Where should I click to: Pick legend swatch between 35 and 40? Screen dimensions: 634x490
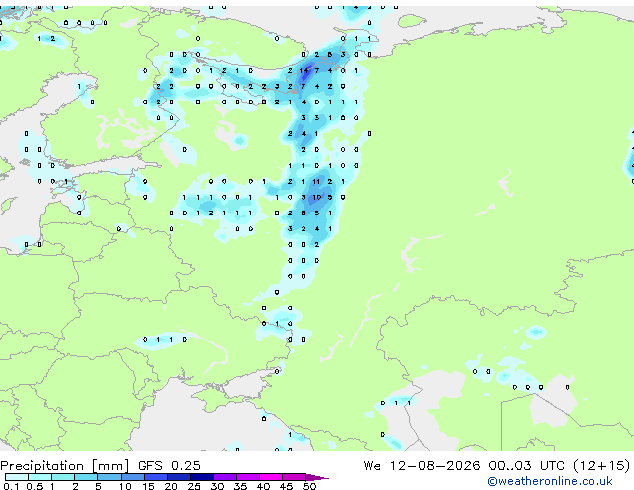pyautogui.click(x=248, y=477)
